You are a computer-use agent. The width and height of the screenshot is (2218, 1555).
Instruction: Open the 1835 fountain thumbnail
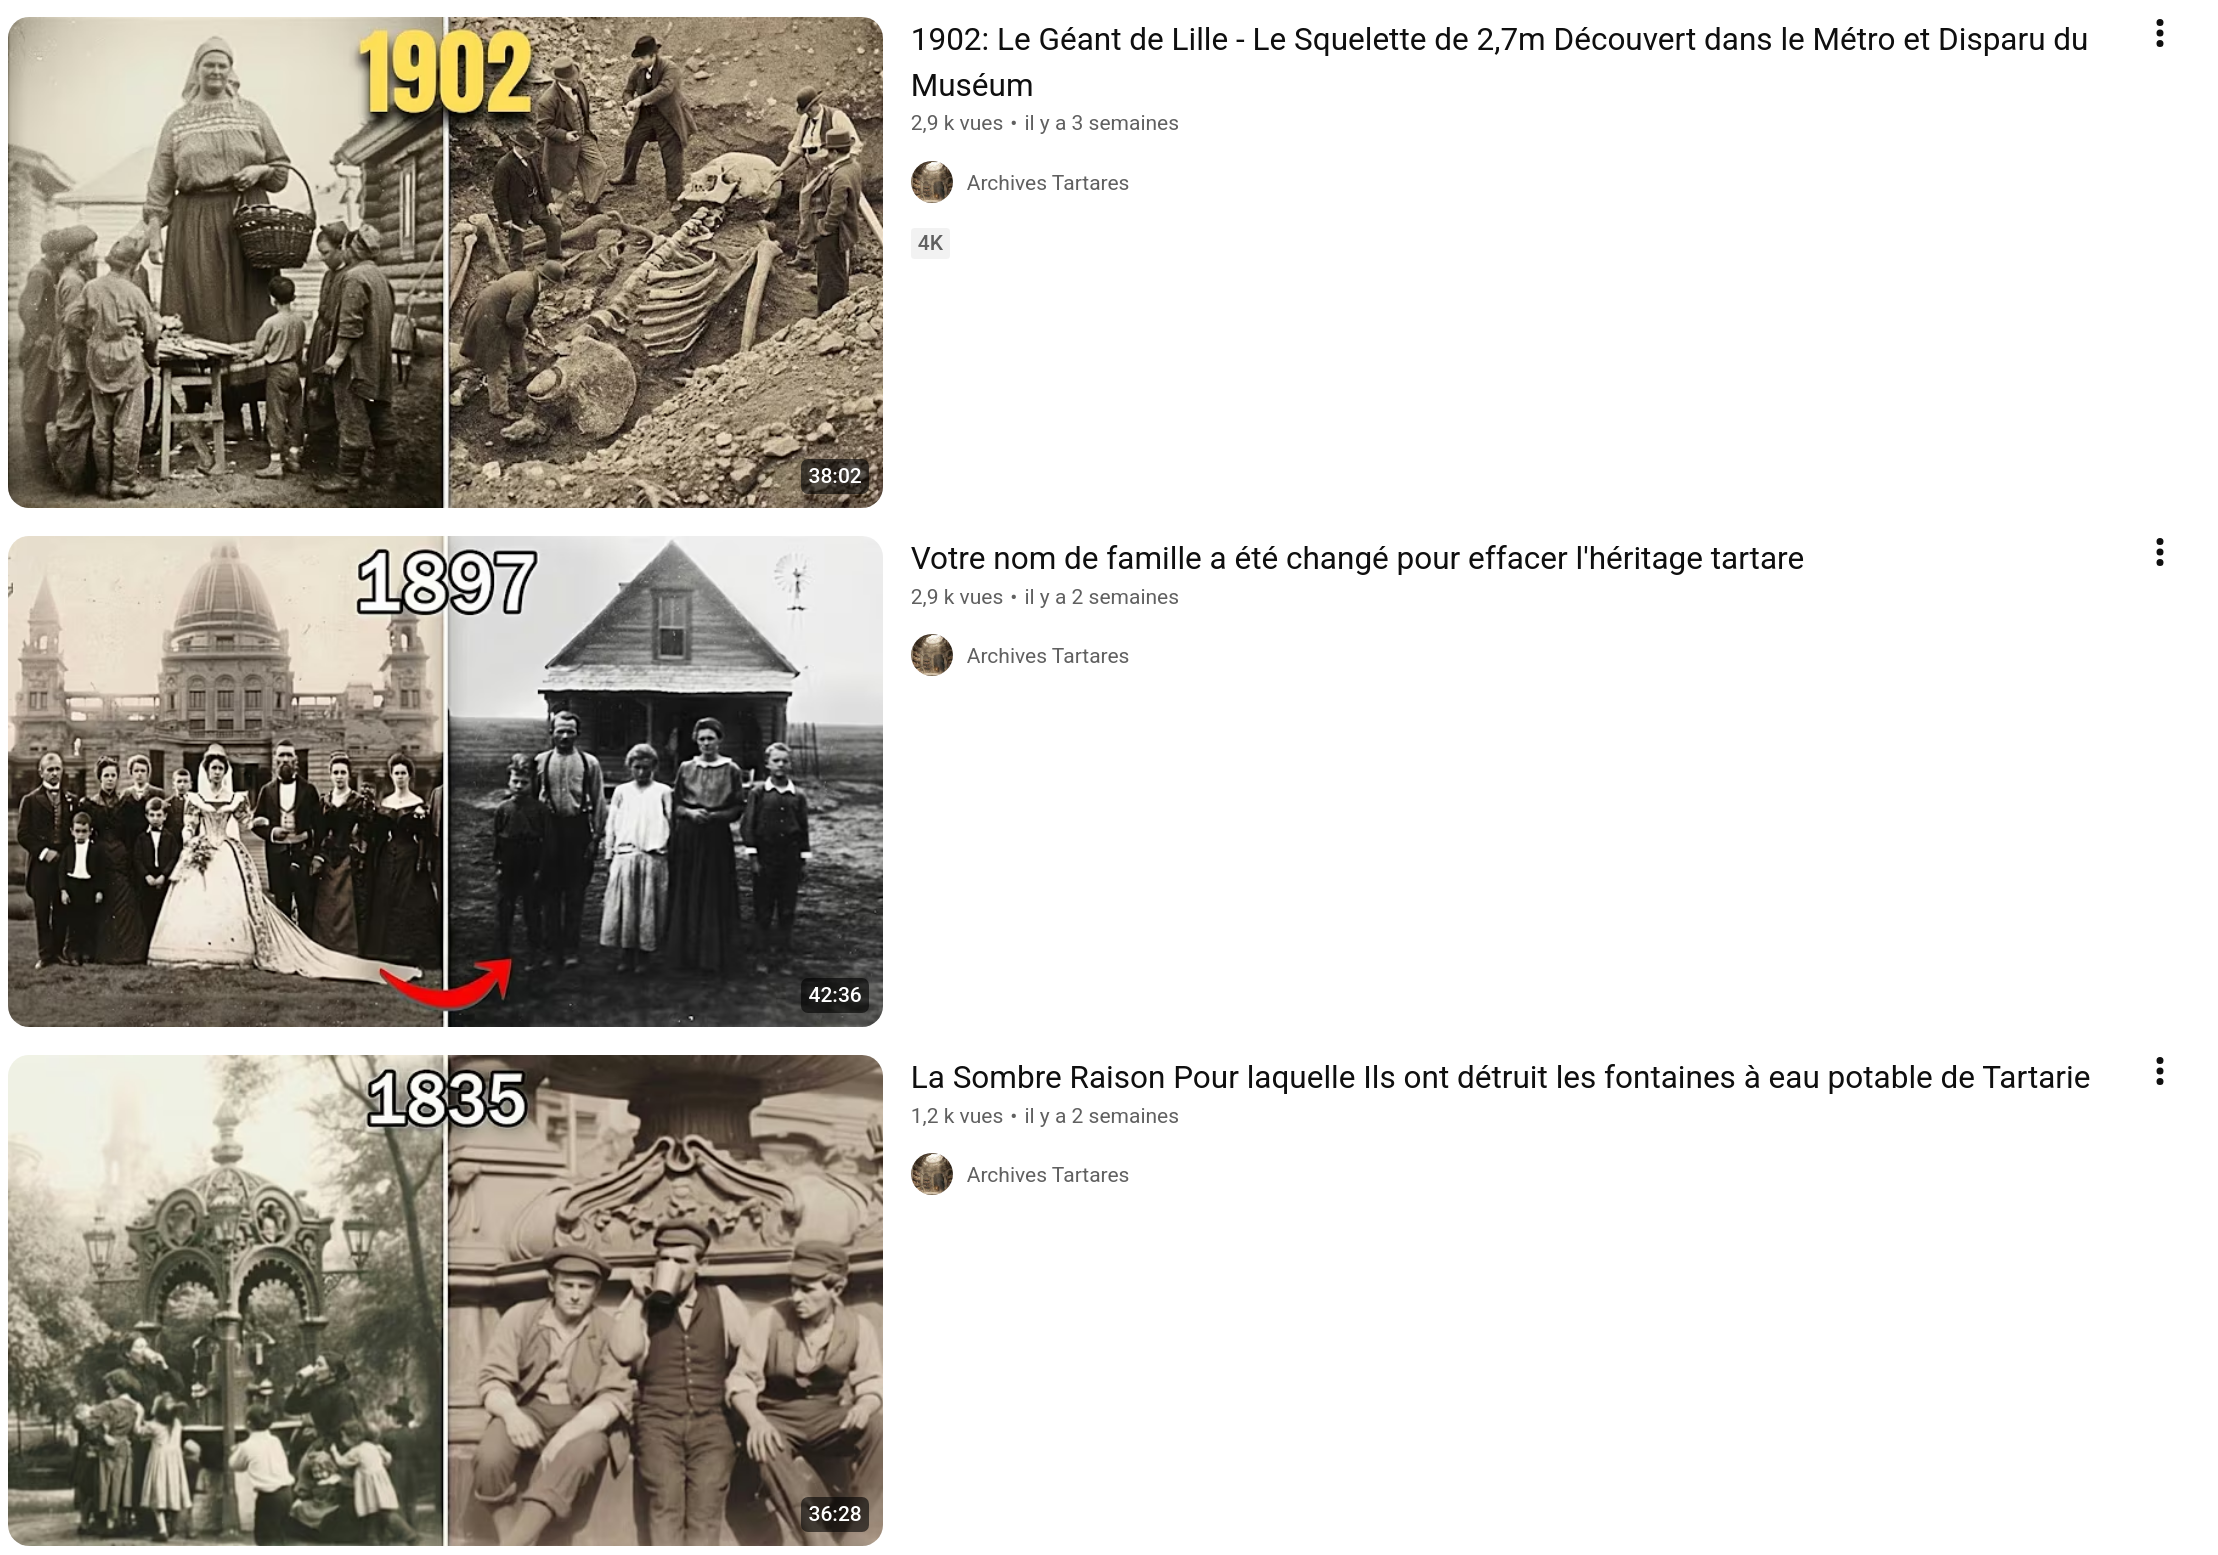coord(445,1300)
